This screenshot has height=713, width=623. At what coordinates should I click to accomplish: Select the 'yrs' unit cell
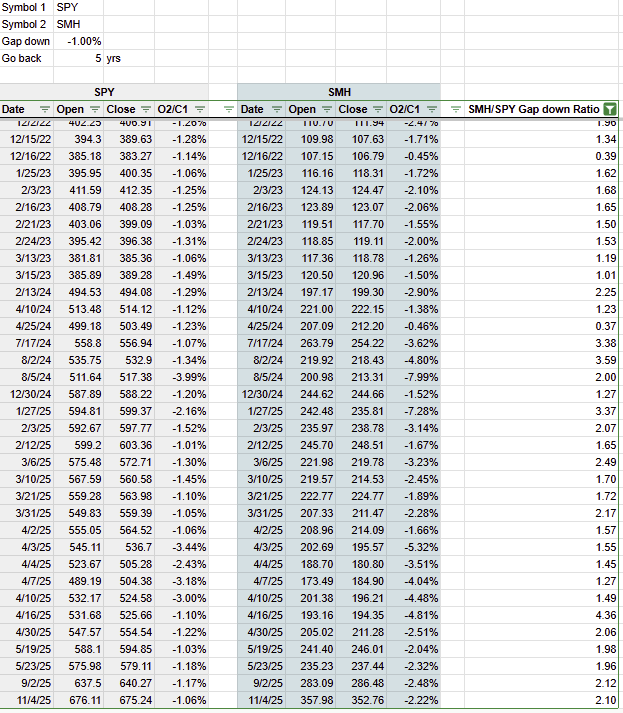(129, 58)
